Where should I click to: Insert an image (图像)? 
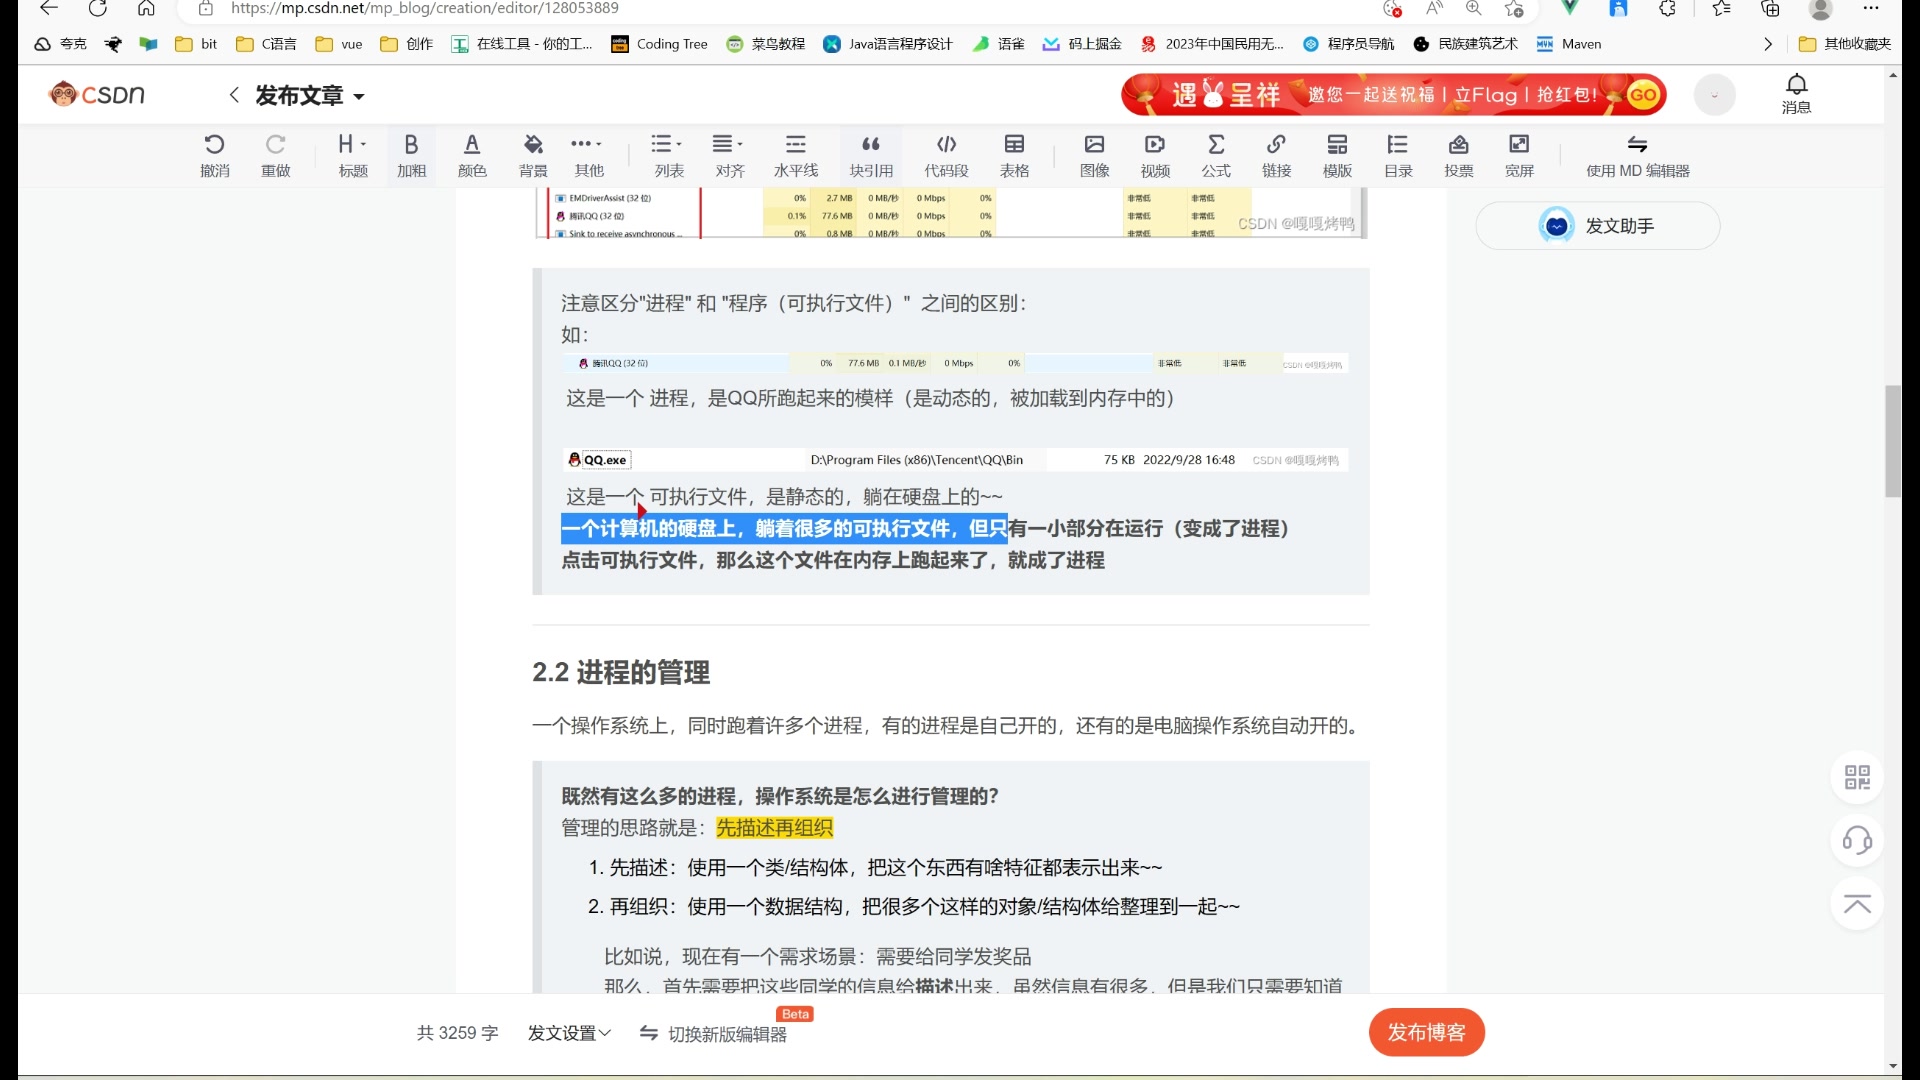tap(1094, 156)
